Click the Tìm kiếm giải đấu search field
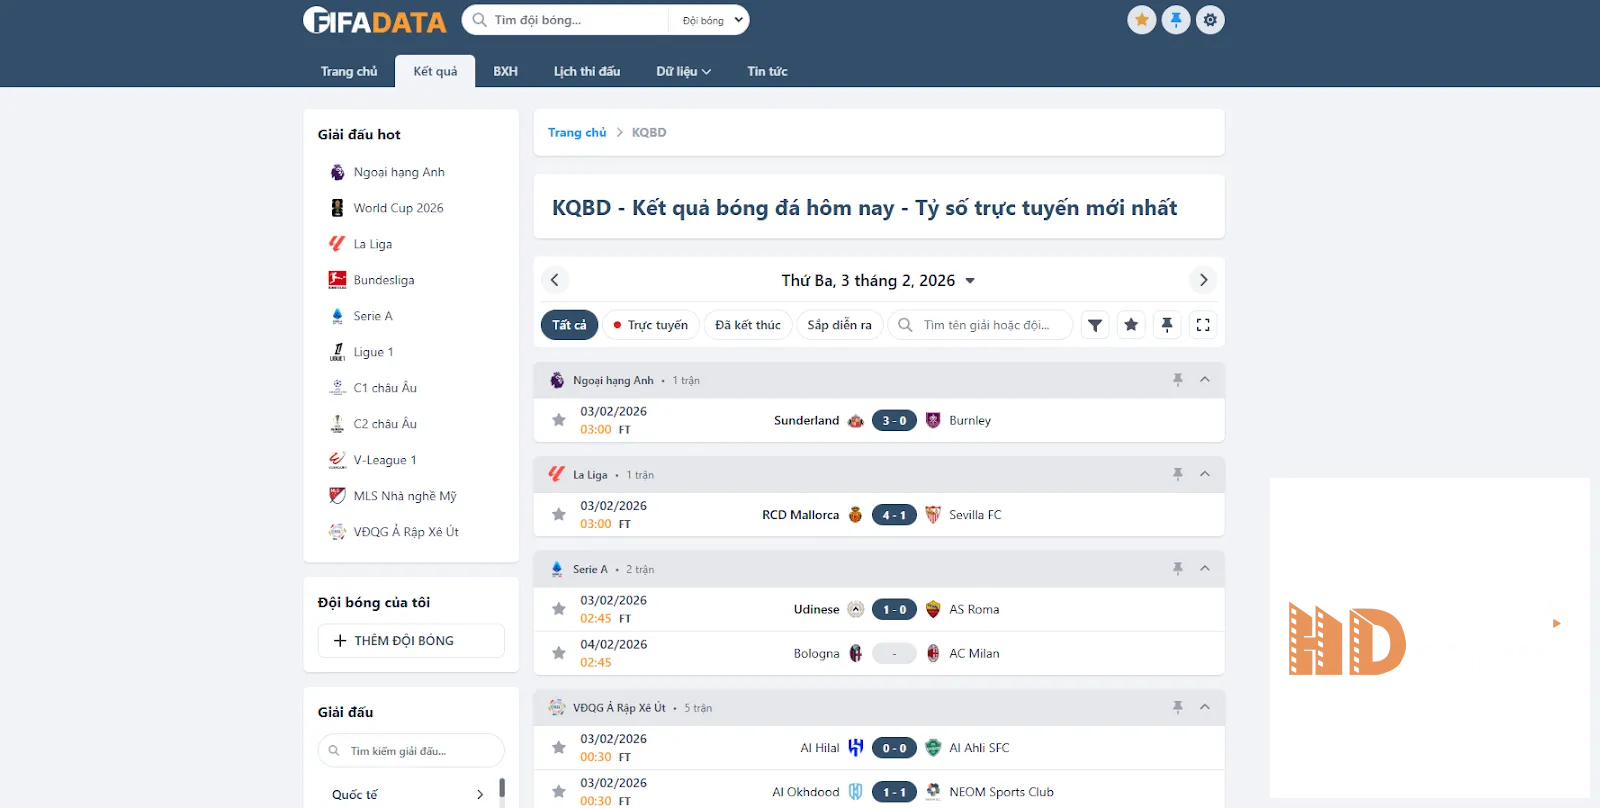Image resolution: width=1600 pixels, height=808 pixels. click(x=411, y=751)
